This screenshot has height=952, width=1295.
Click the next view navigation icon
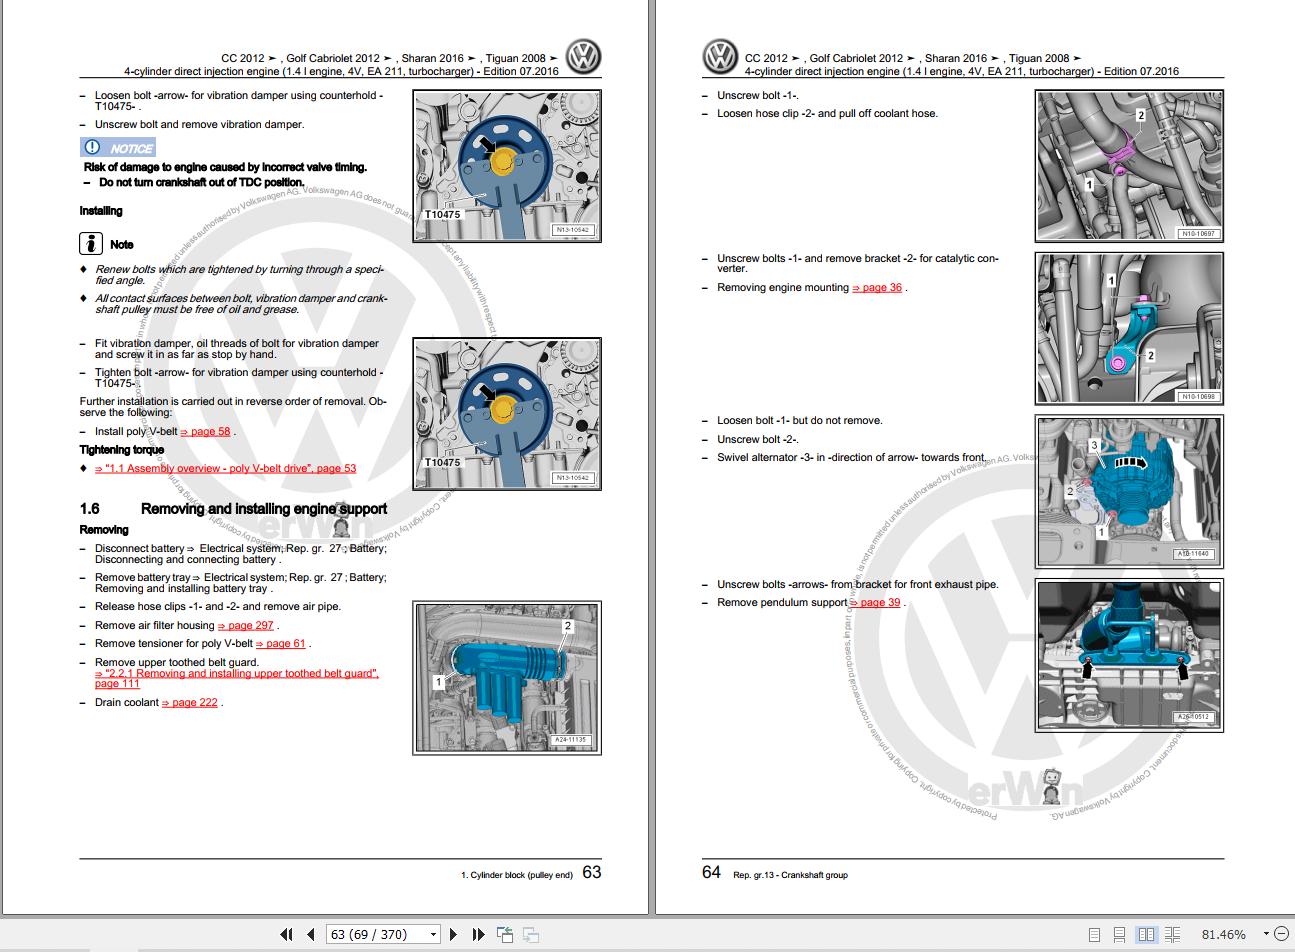531,934
